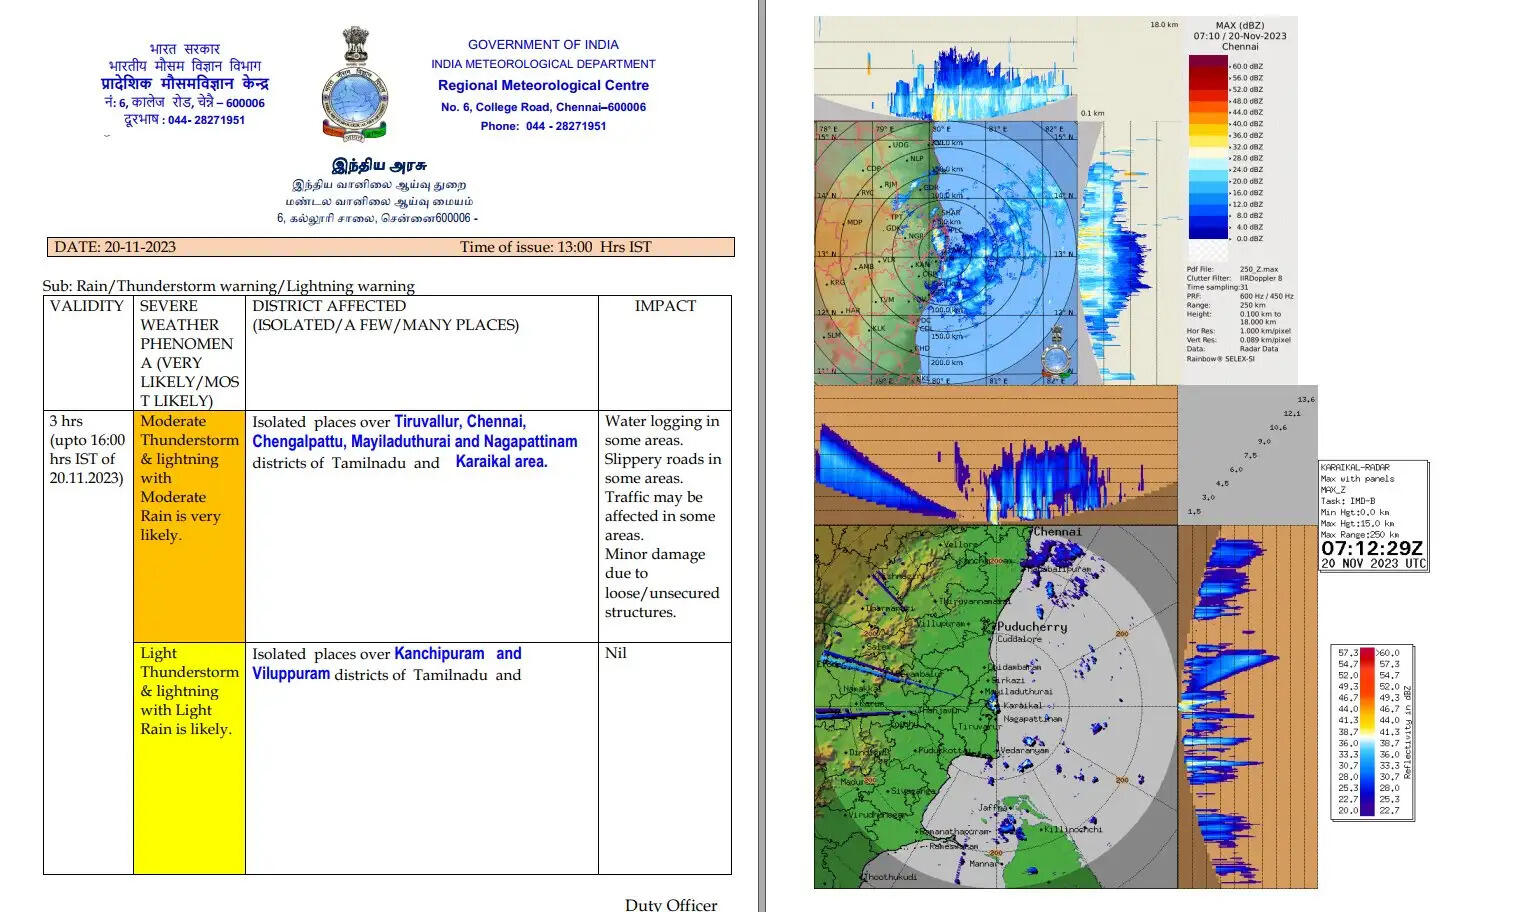Click the blue 'Karaikal area.' text
The image size is (1527, 912).
(501, 462)
